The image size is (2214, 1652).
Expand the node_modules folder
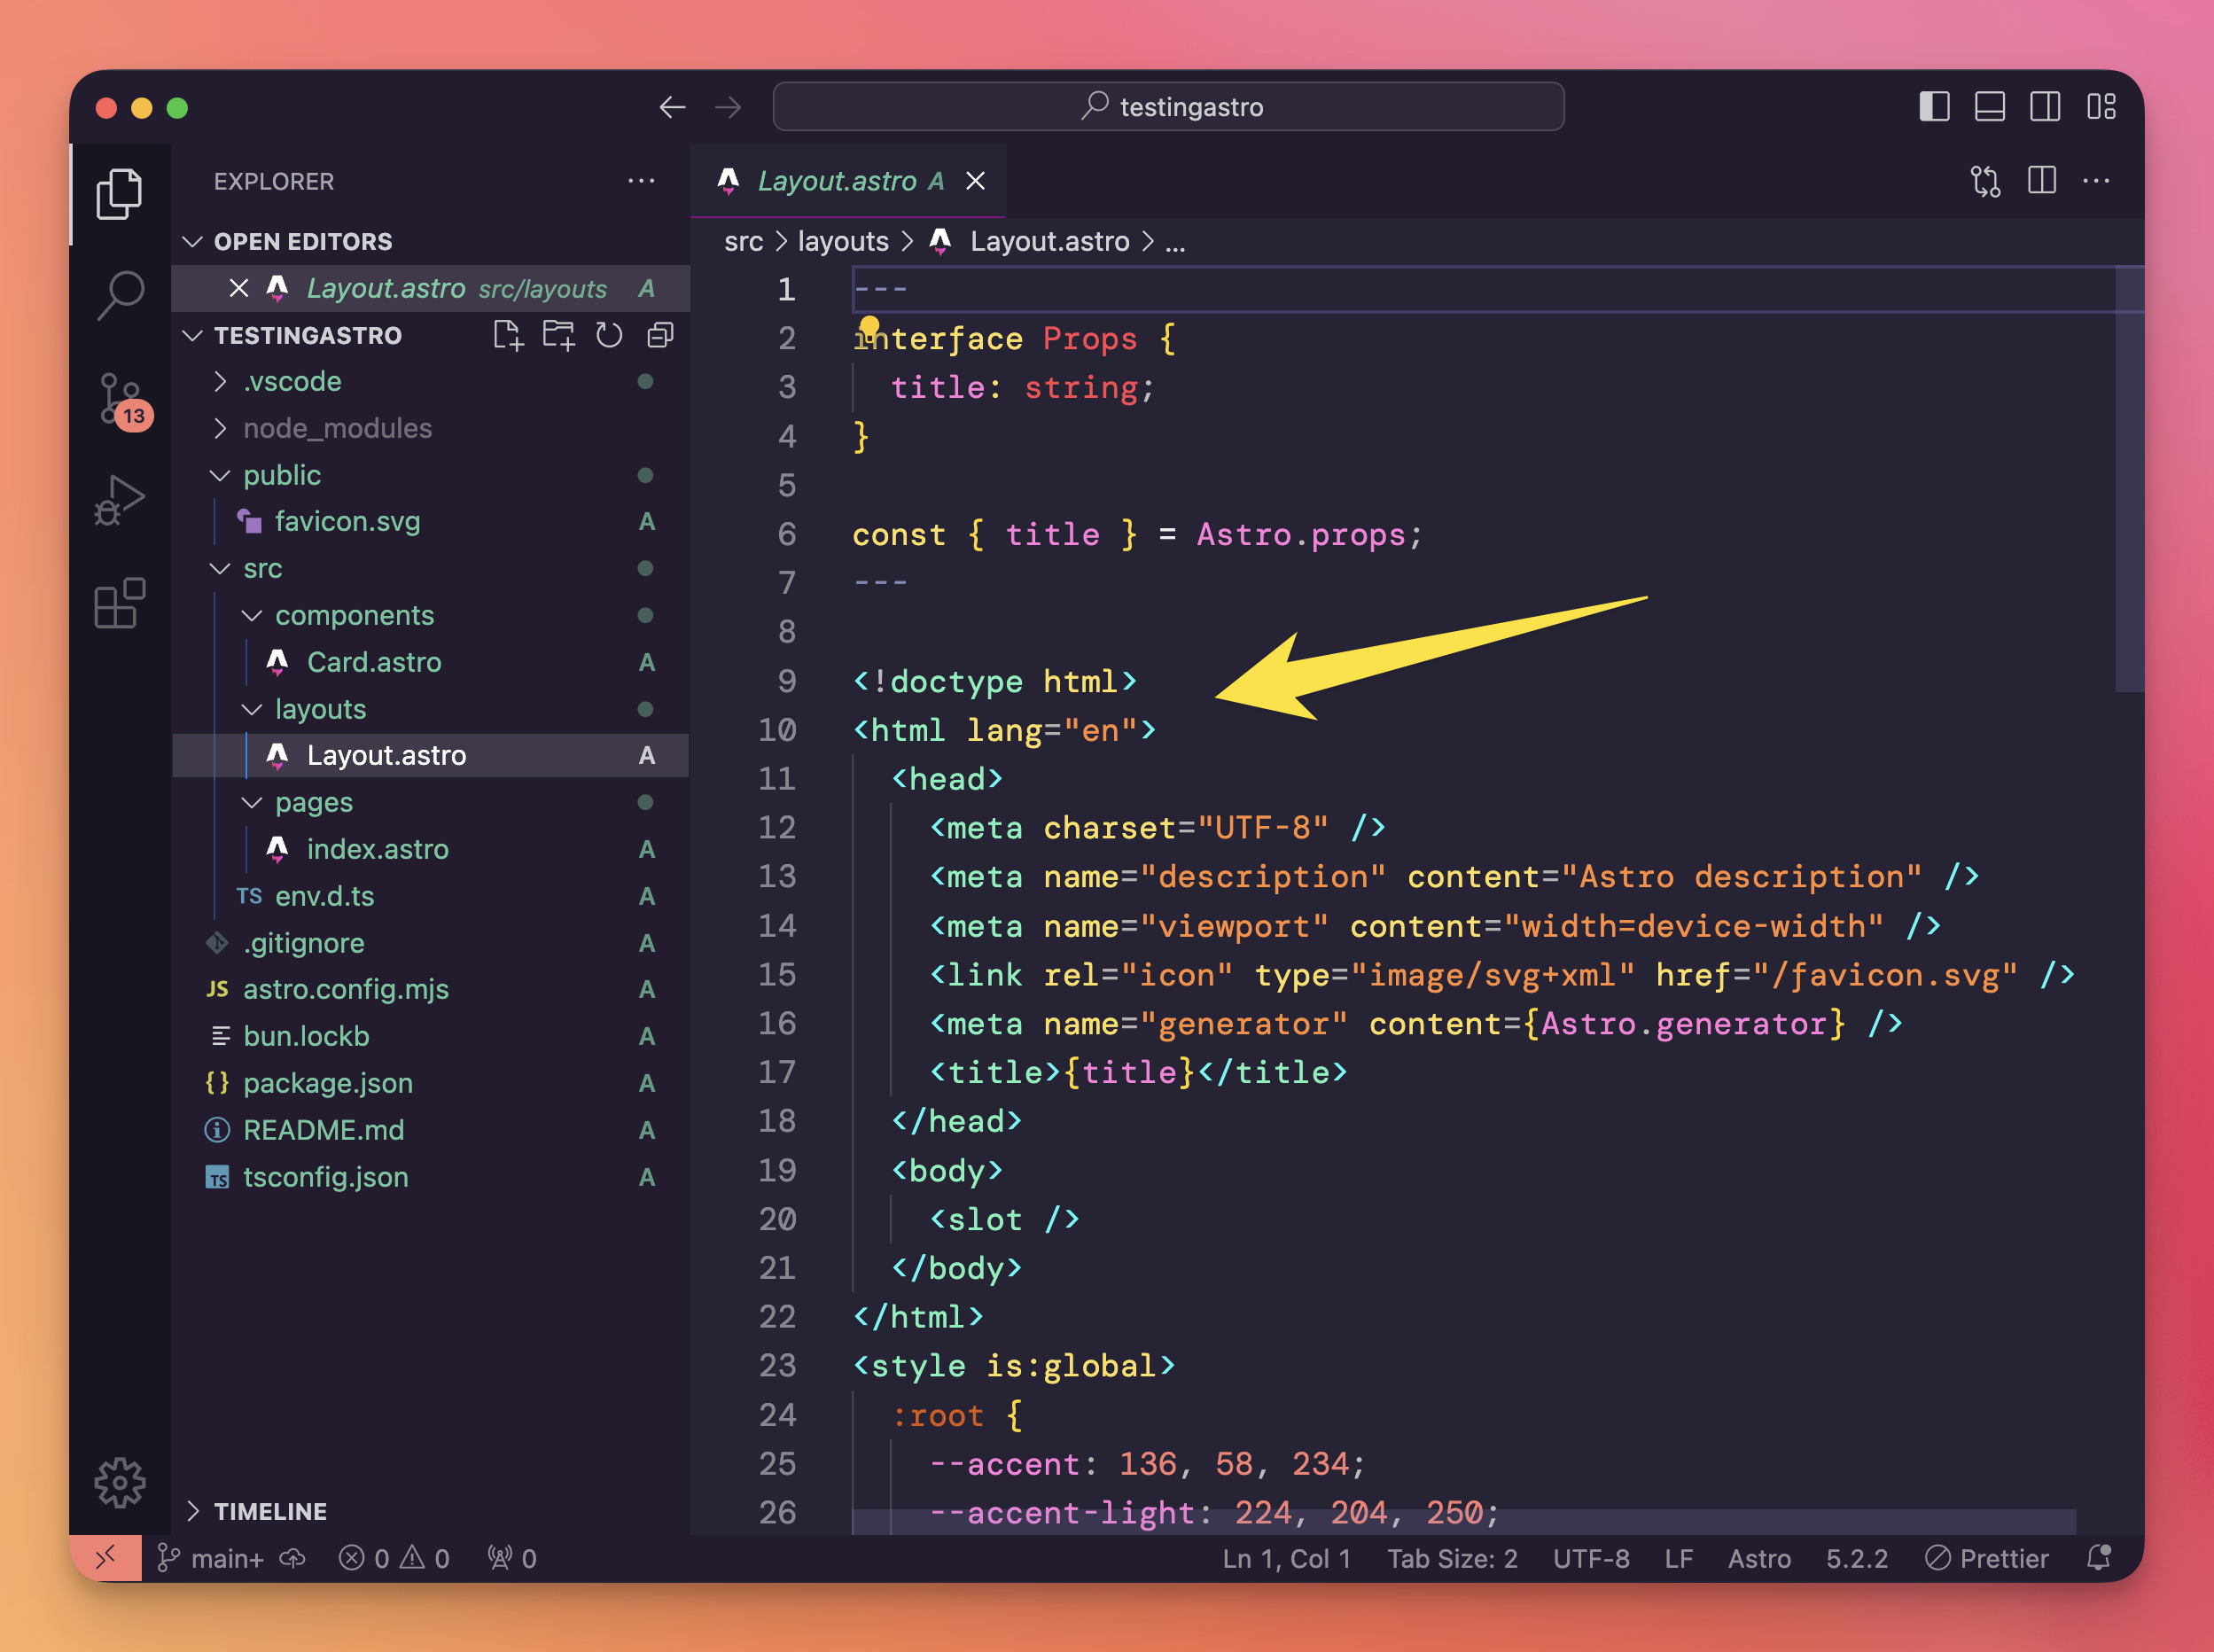[337, 428]
